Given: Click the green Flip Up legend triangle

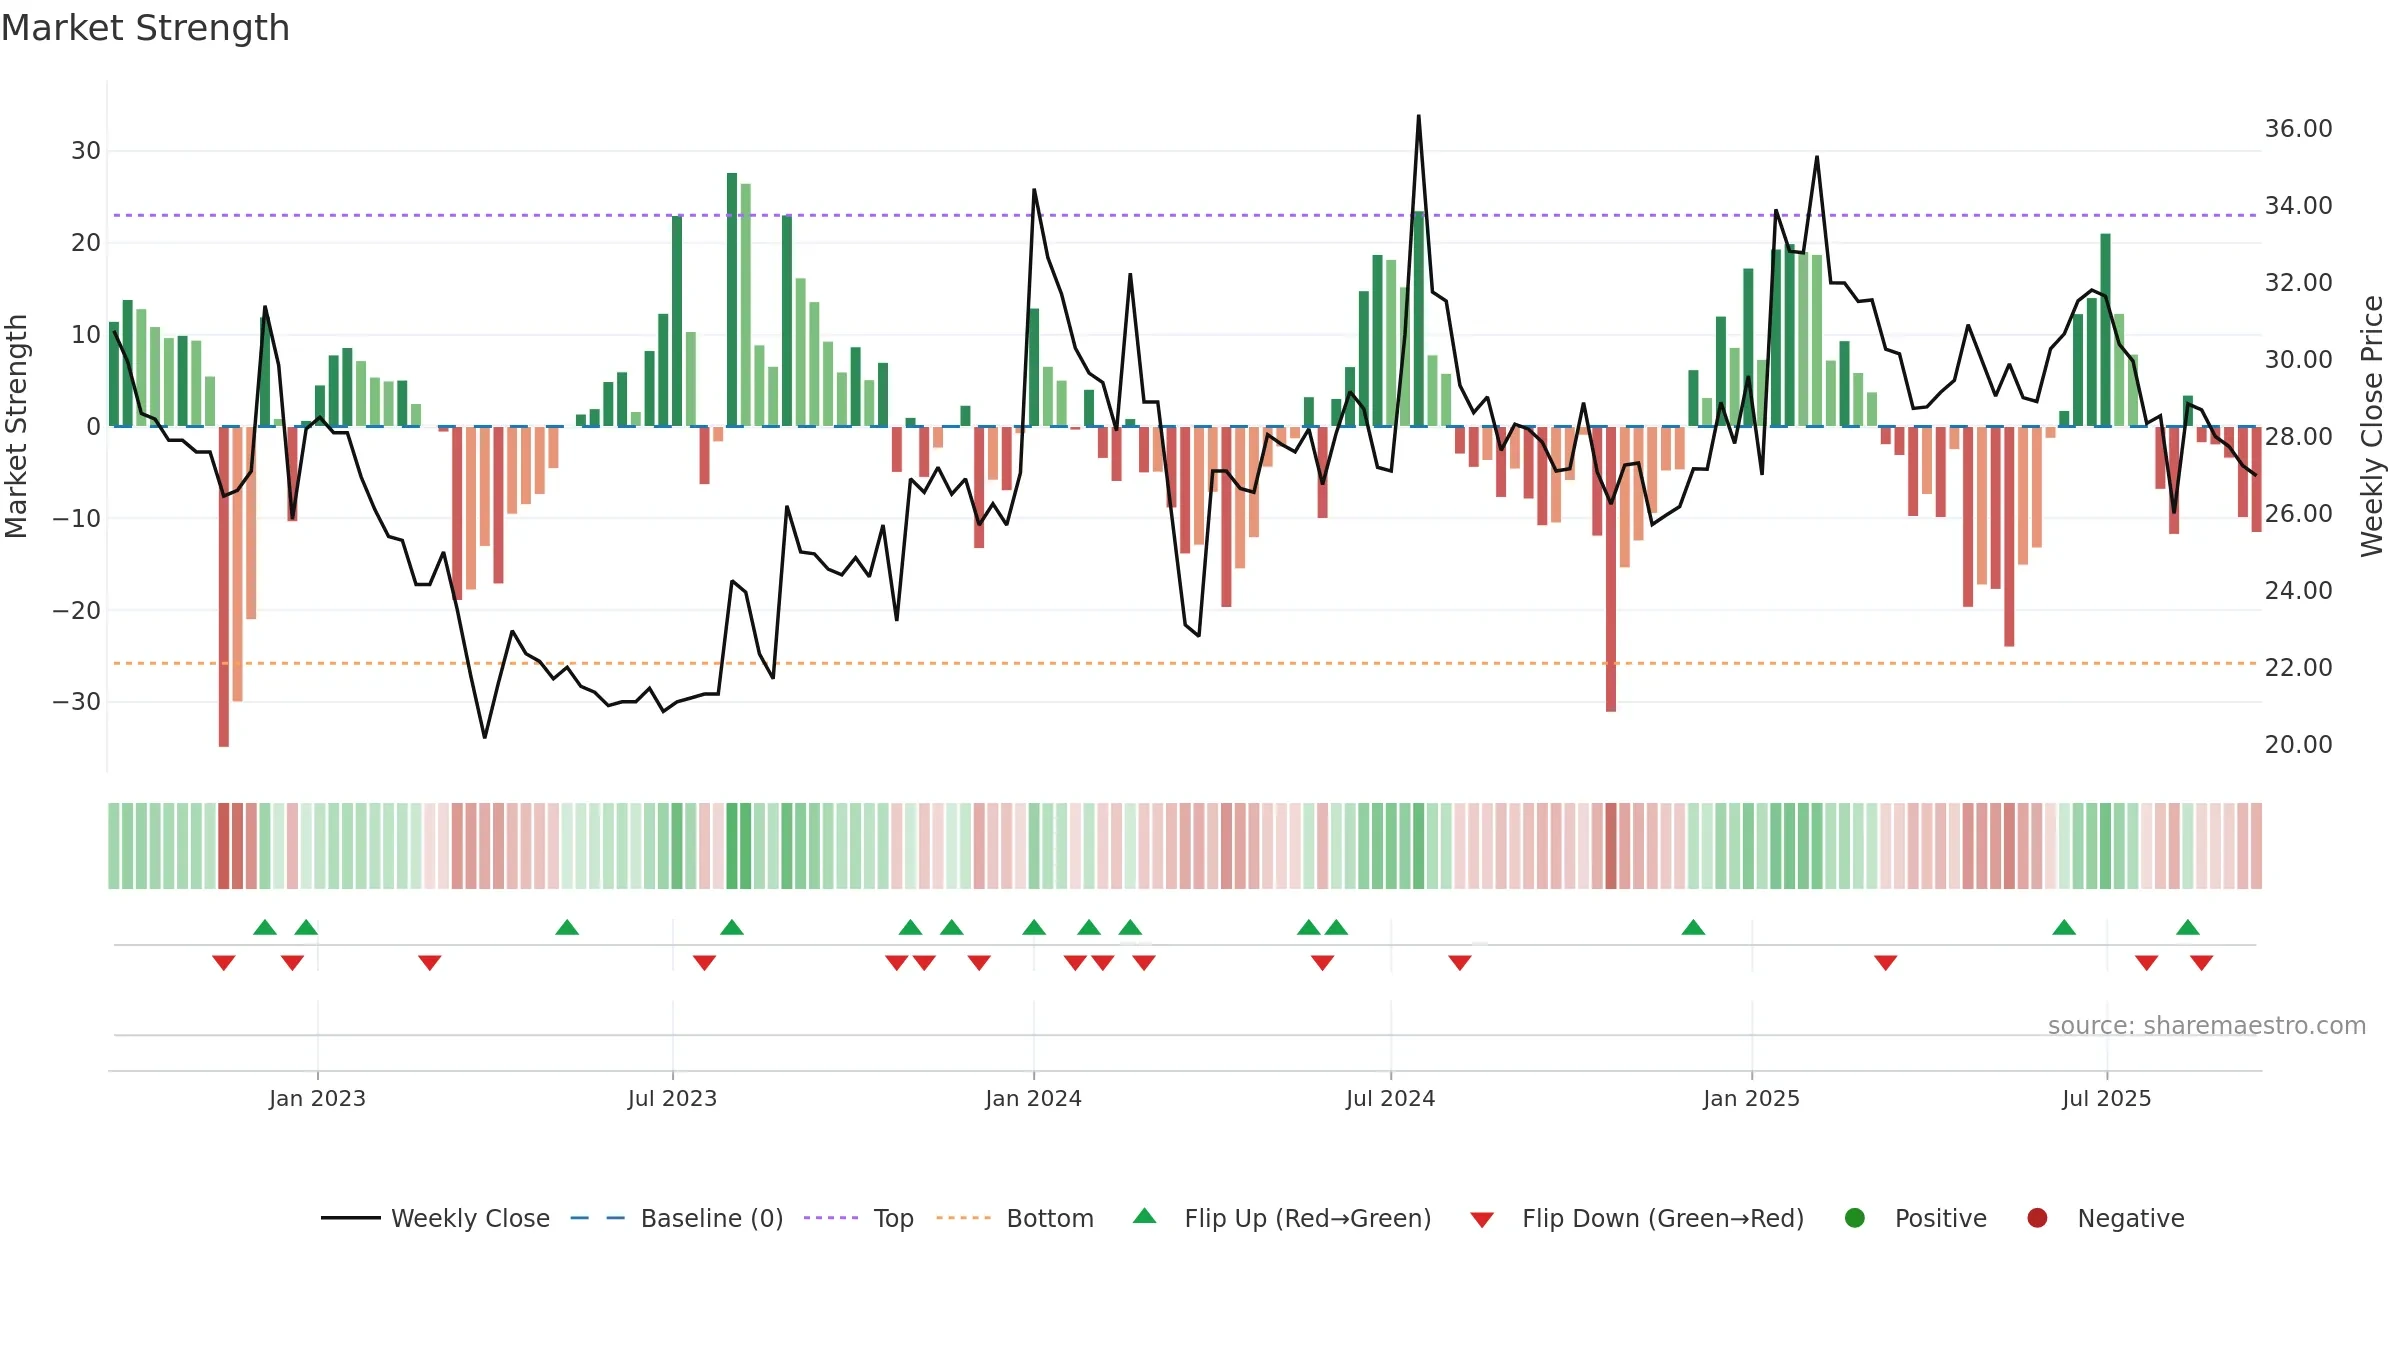Looking at the screenshot, I should [1145, 1216].
